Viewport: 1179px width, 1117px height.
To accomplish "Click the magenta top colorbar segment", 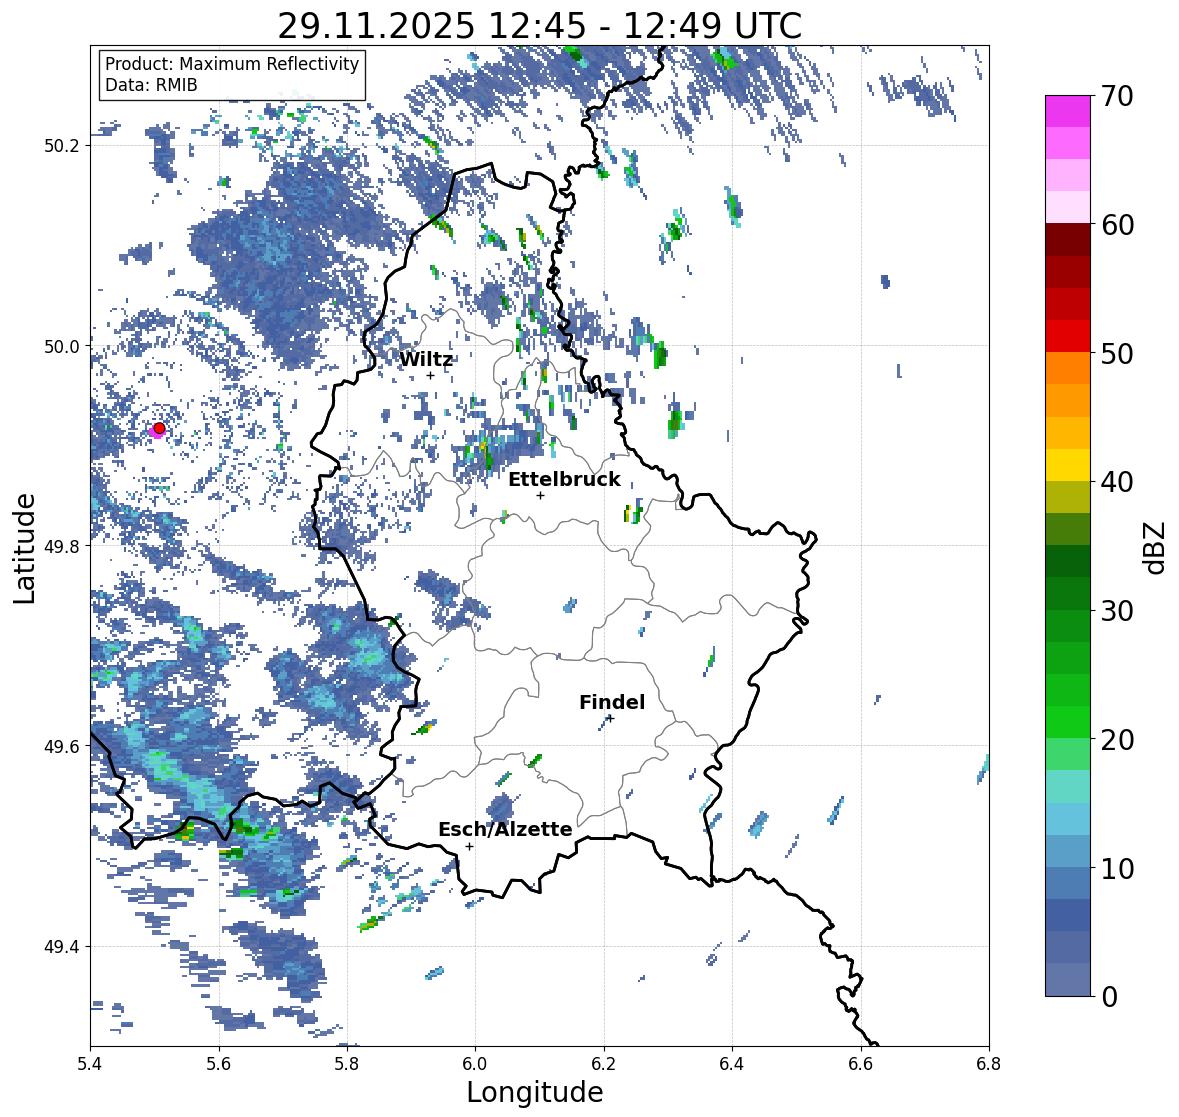I will [1068, 111].
